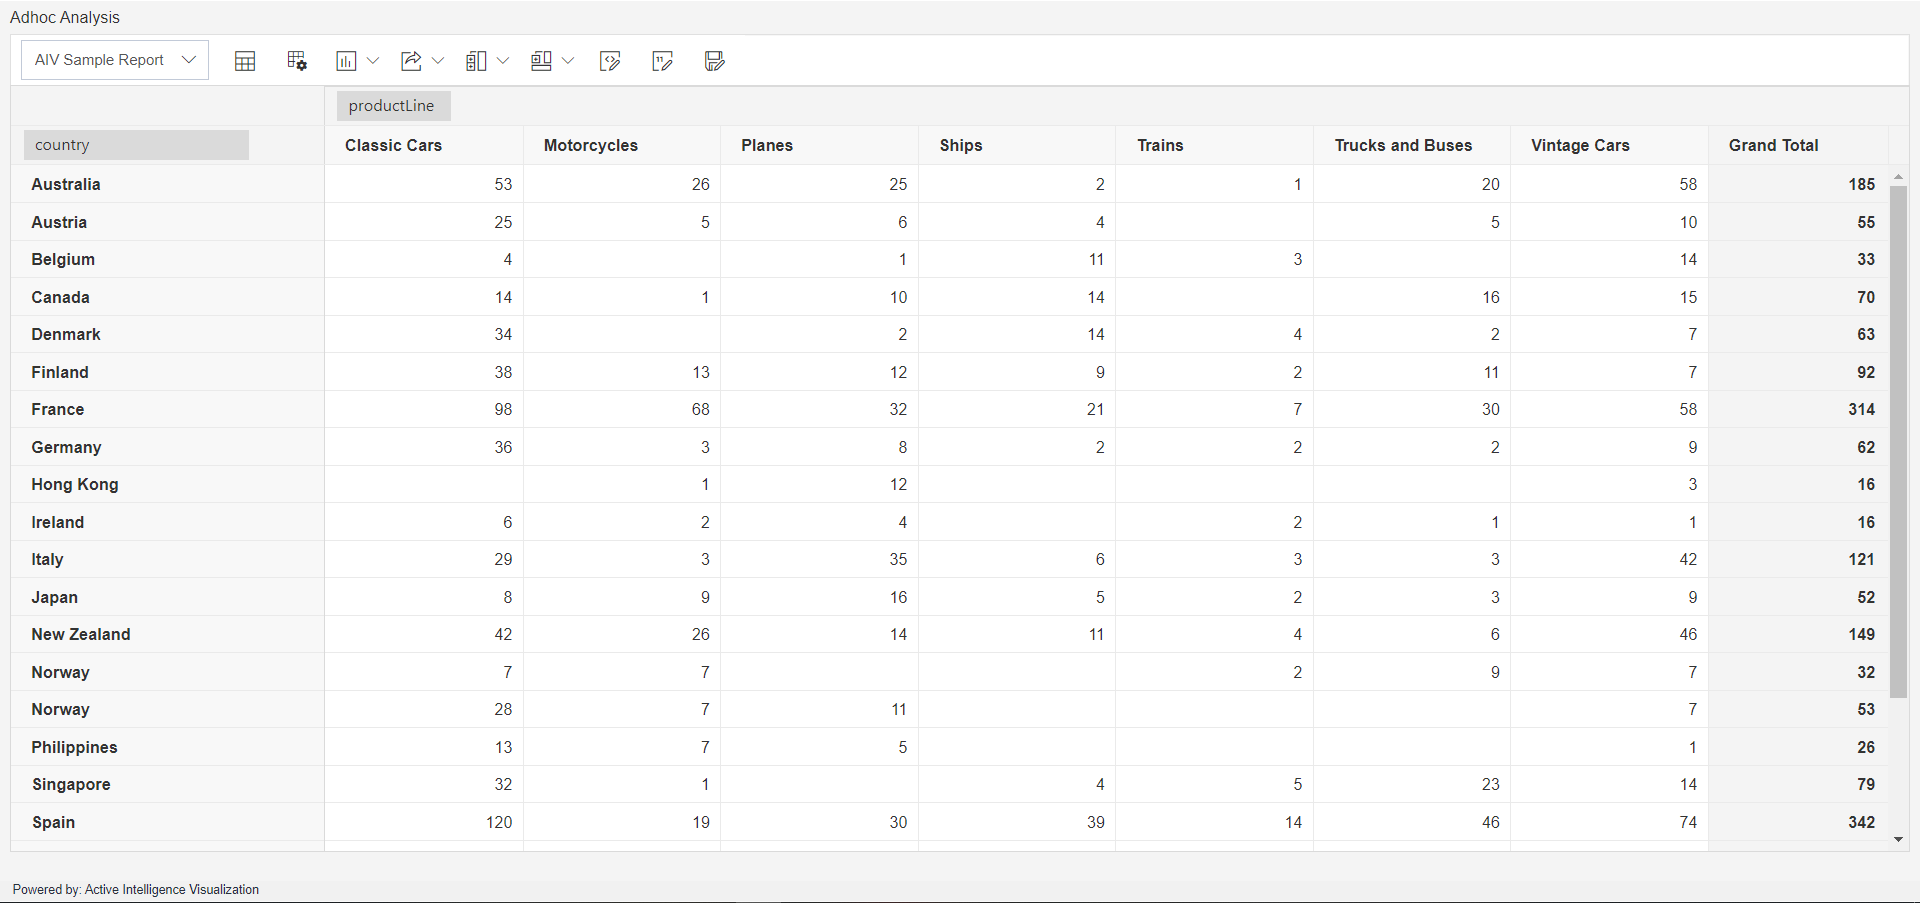The width and height of the screenshot is (1920, 903).
Task: Click Spain Grand Total value 342
Action: click(x=1861, y=823)
